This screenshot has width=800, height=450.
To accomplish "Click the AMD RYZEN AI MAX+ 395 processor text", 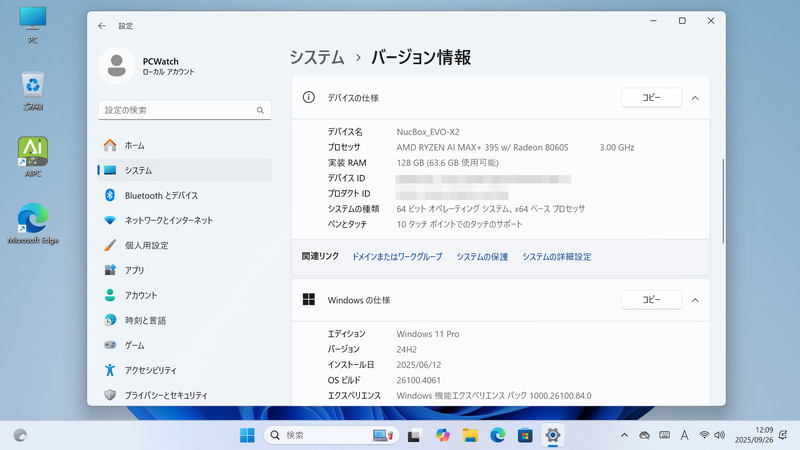I will coord(482,147).
